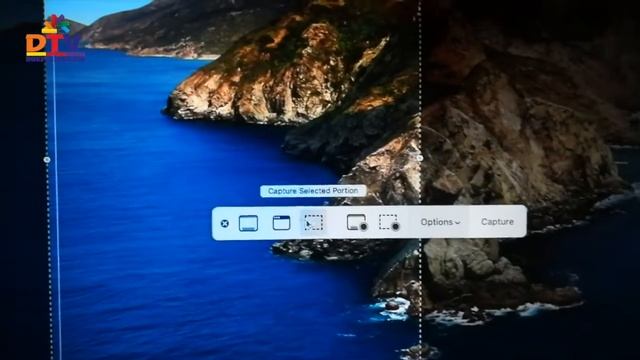The width and height of the screenshot is (640, 360).
Task: Select Capture Selected Portion icon
Action: click(x=314, y=222)
